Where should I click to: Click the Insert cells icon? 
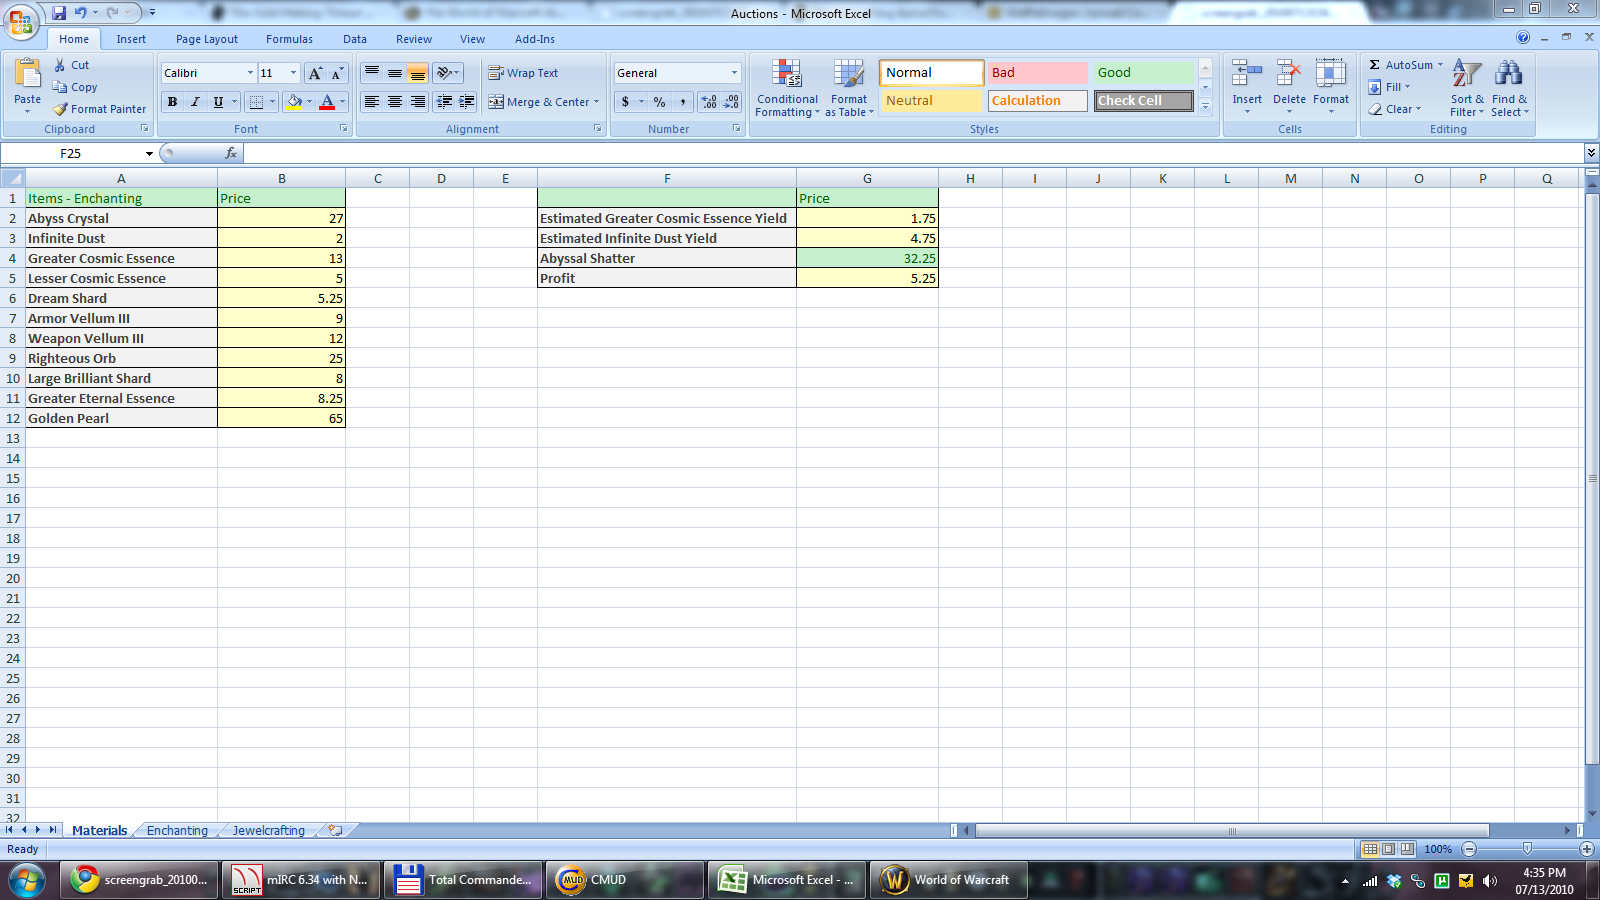coord(1247,75)
